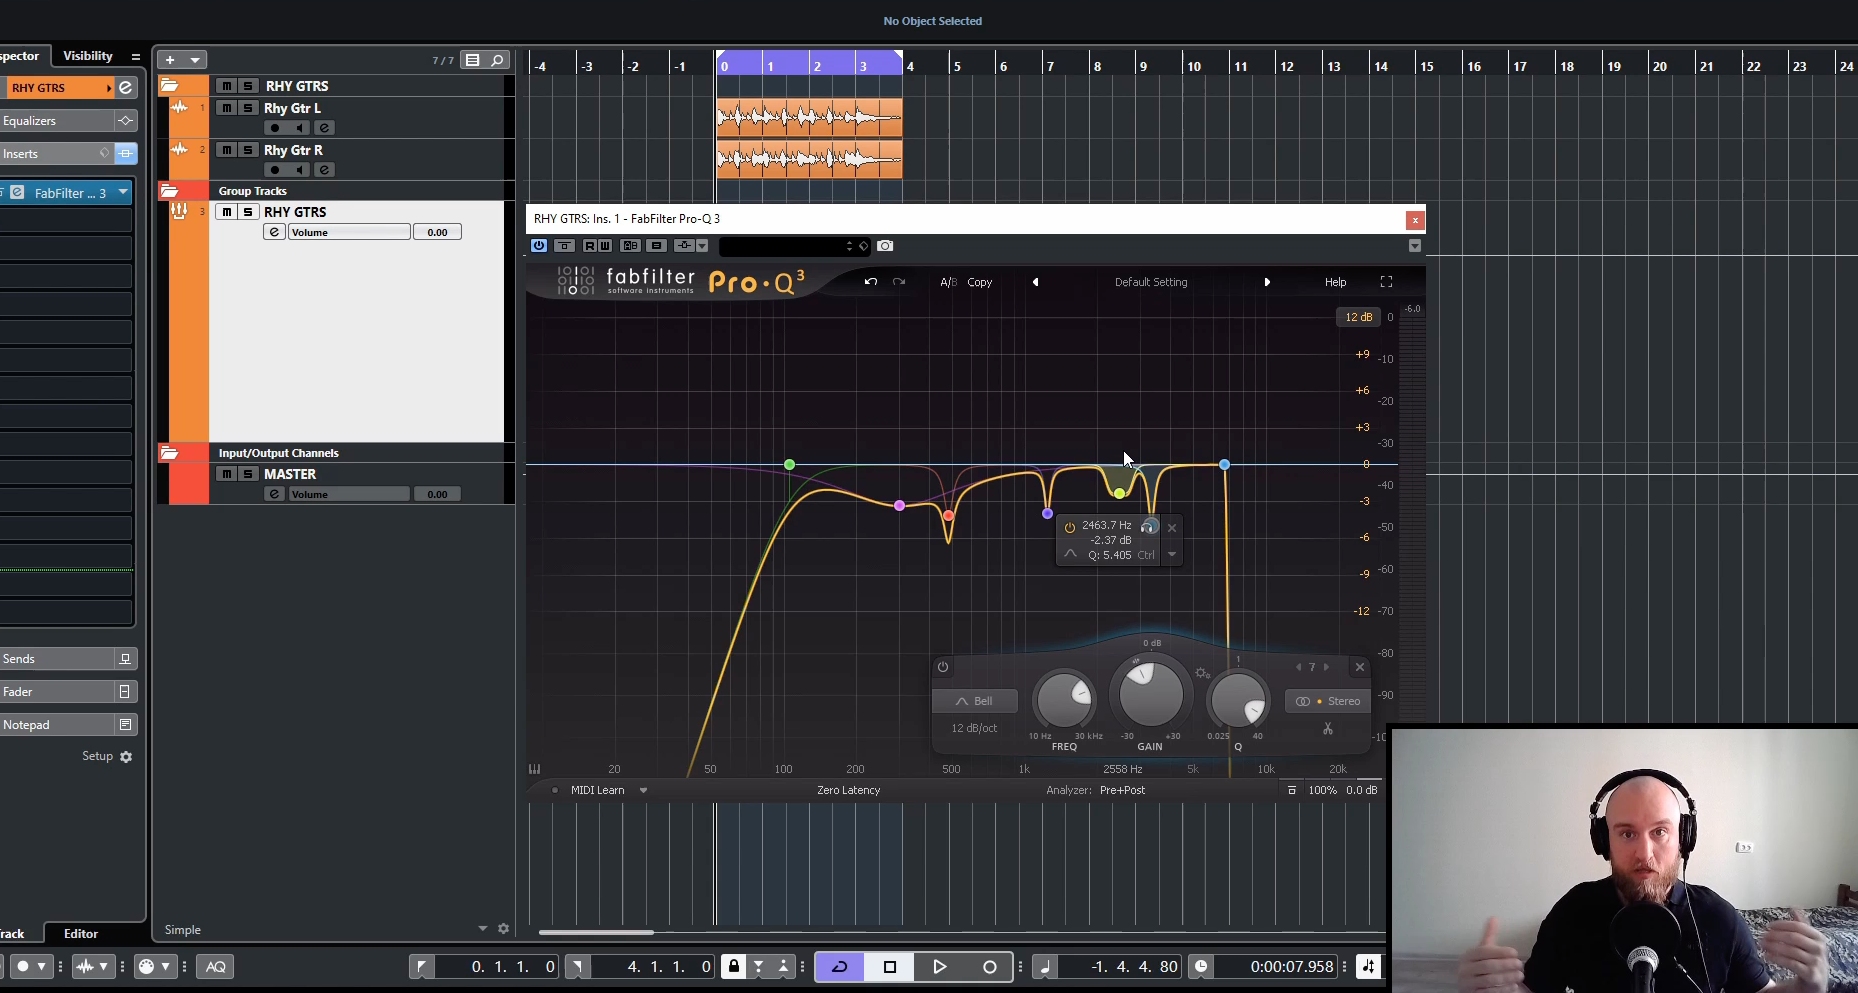Click the transport Record button
Image resolution: width=1858 pixels, height=993 pixels.
[x=990, y=966]
